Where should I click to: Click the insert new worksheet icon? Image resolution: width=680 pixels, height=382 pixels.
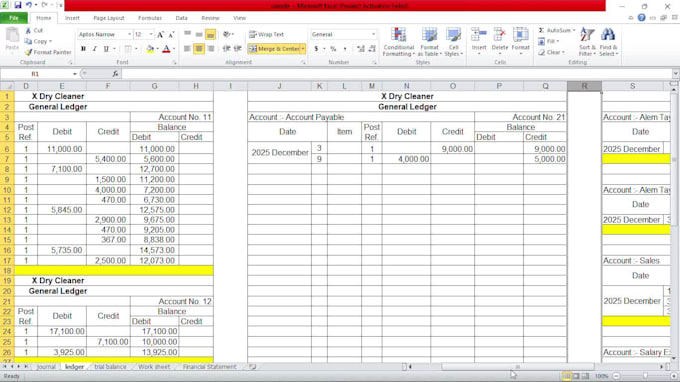(252, 367)
